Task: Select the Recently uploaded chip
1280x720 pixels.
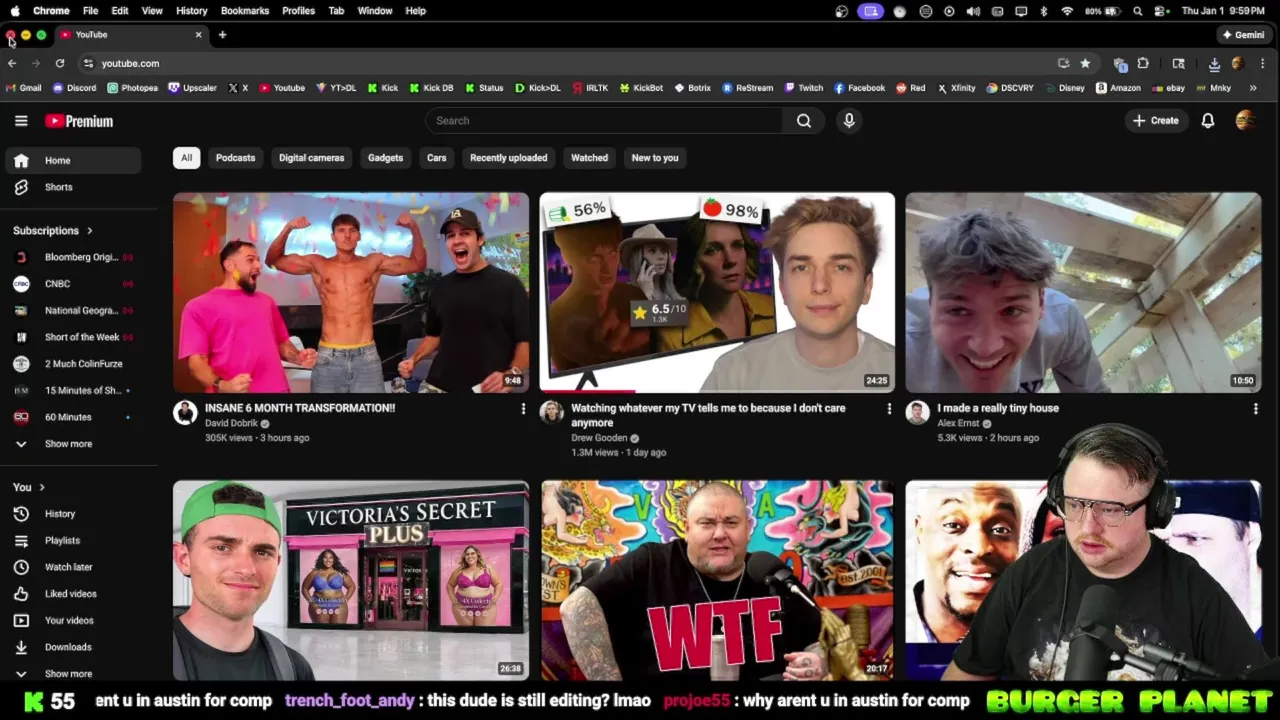Action: click(508, 158)
